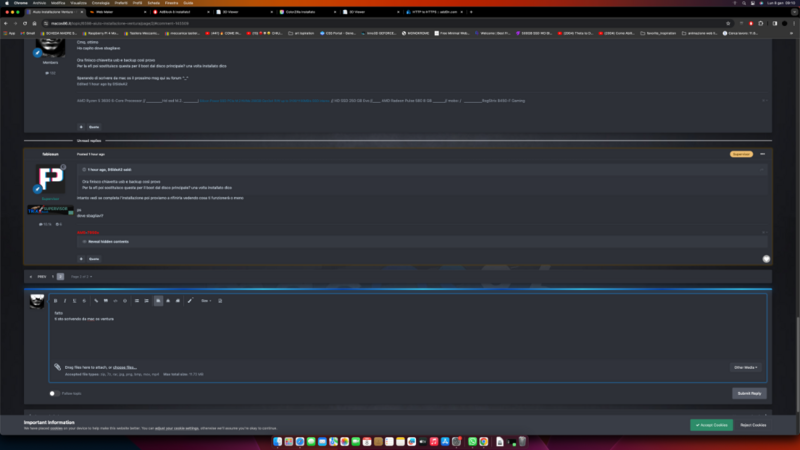Open new Chrome tab plus button
Screen dimensions: 800x450
pos(471,12)
